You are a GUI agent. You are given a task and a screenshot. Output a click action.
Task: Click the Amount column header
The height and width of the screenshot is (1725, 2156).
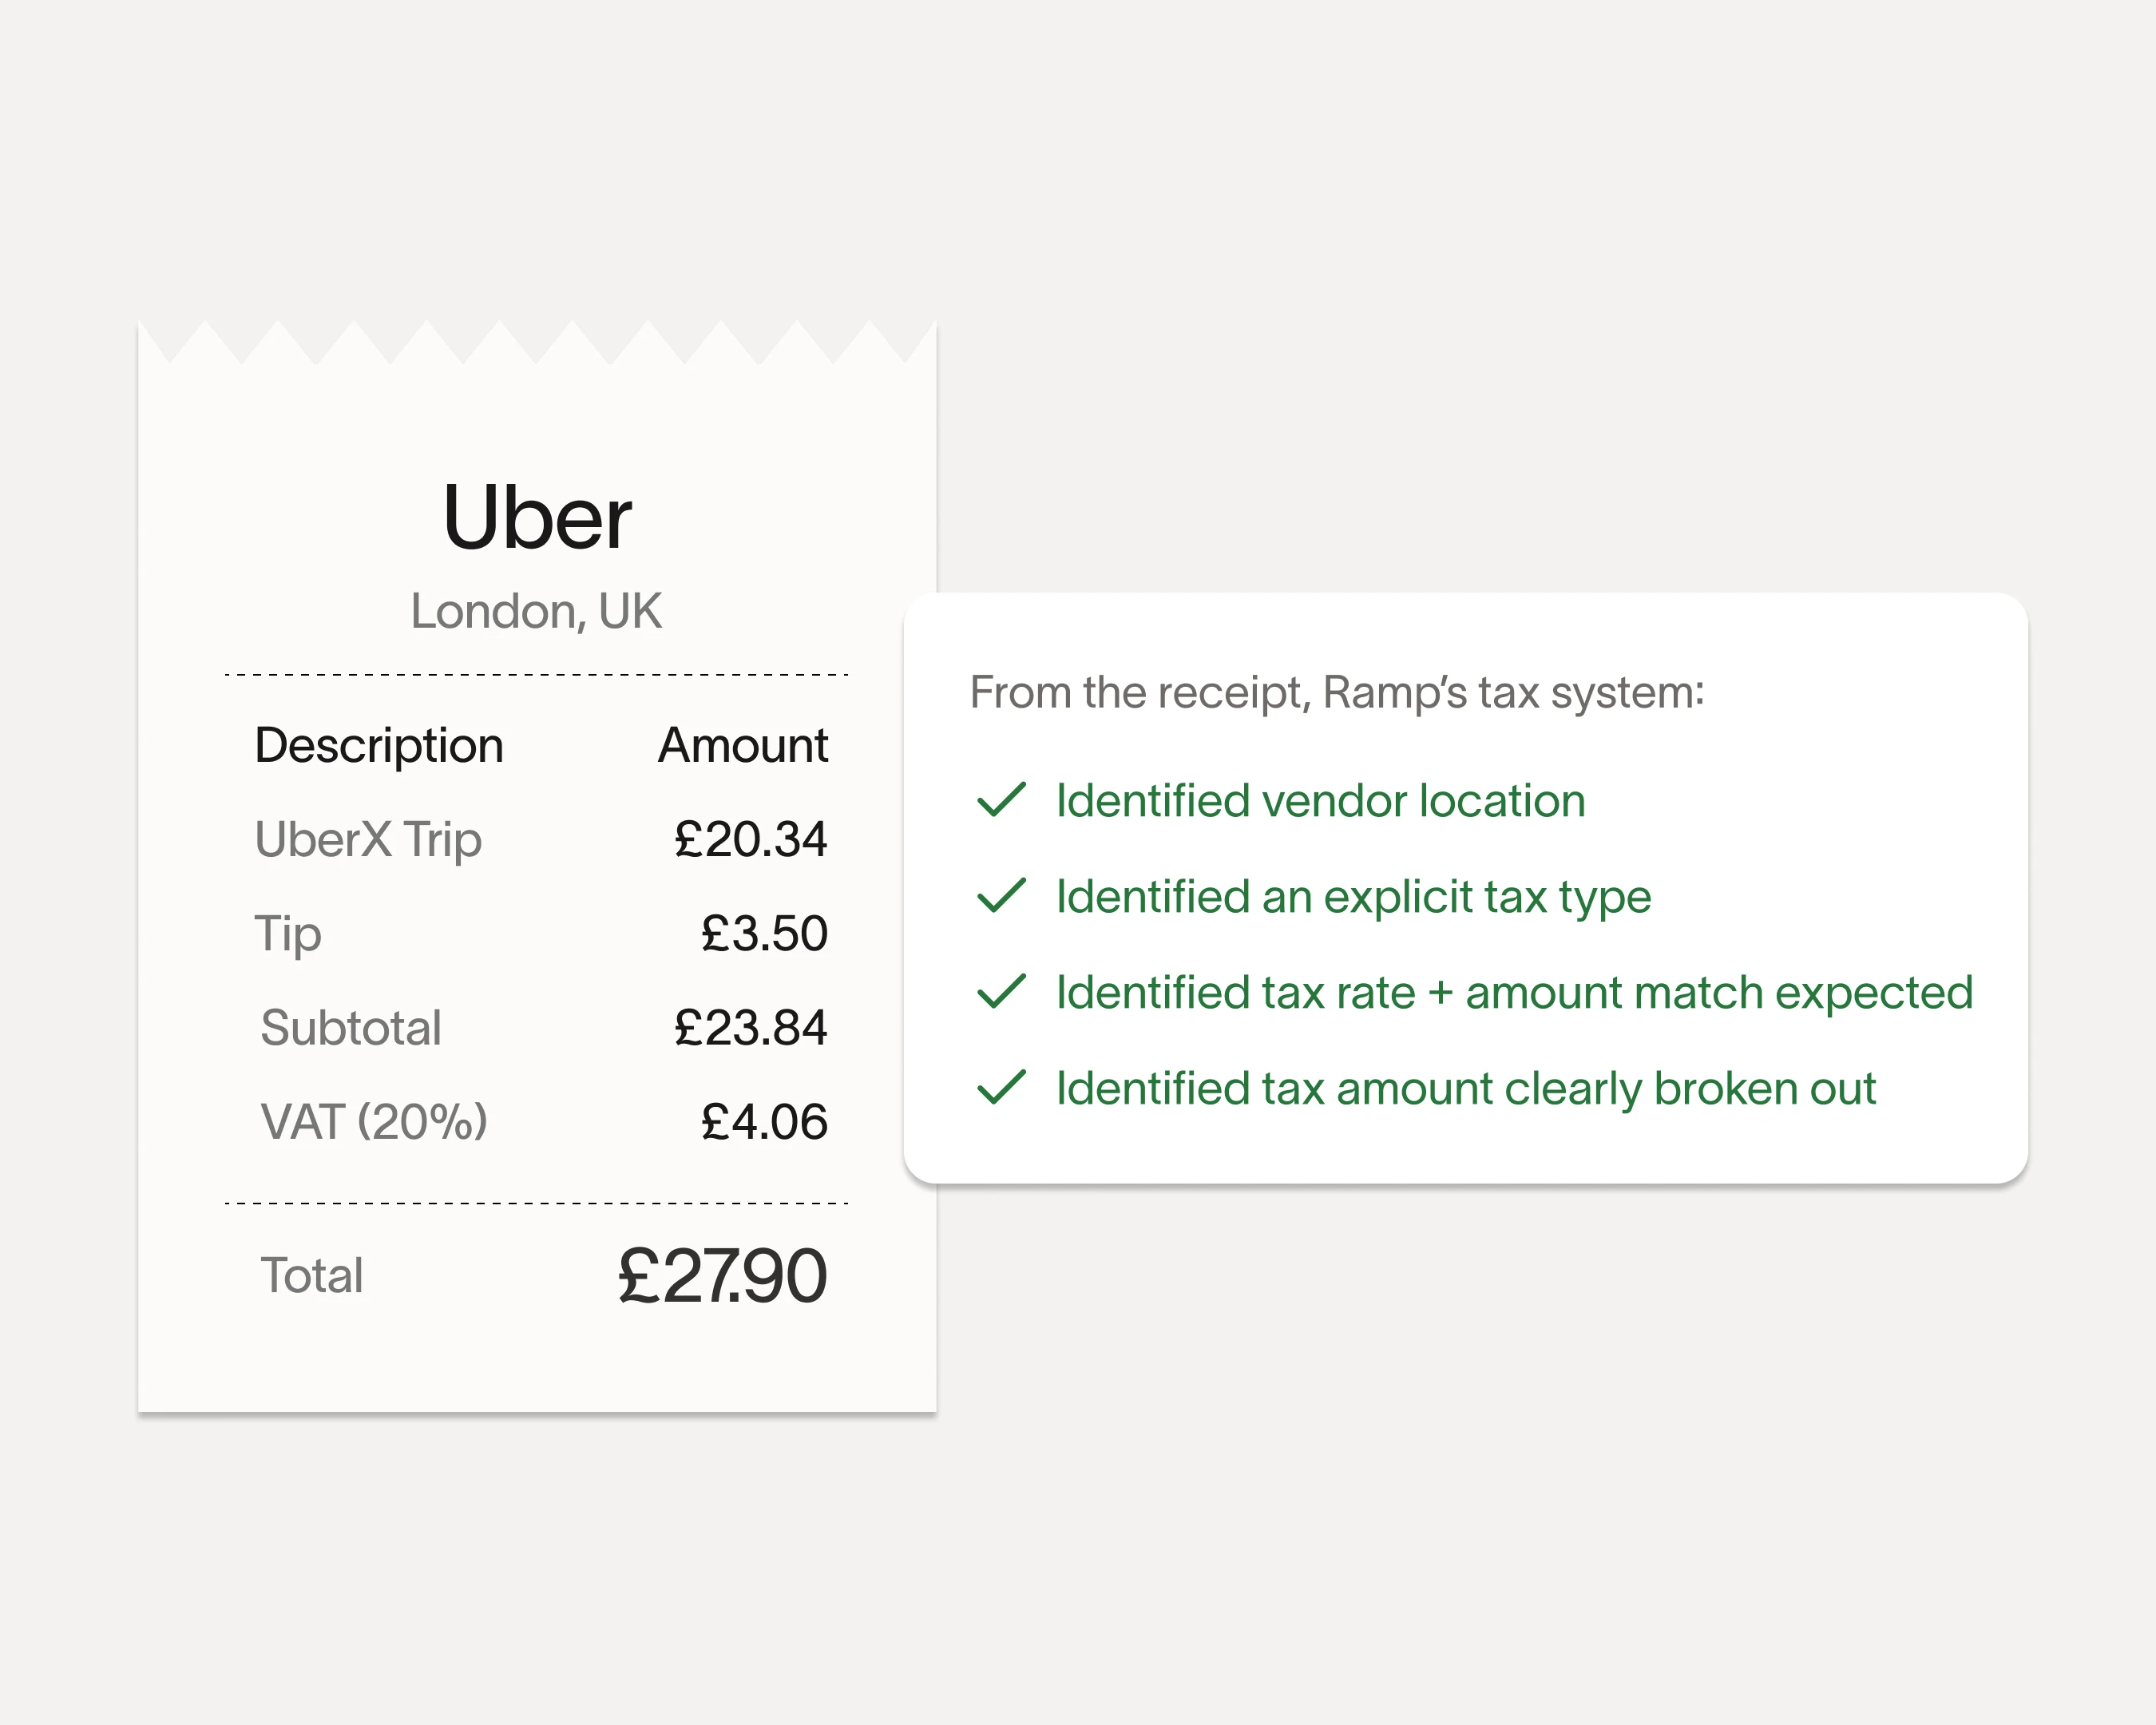pos(742,745)
